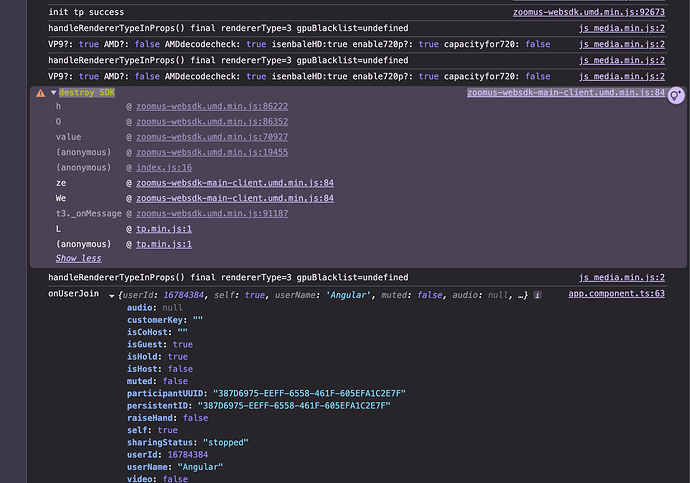Open zoomus-websdk.umd.min.js:70927 link in value frame
Screen dimensions: 690x483
[x=212, y=137]
